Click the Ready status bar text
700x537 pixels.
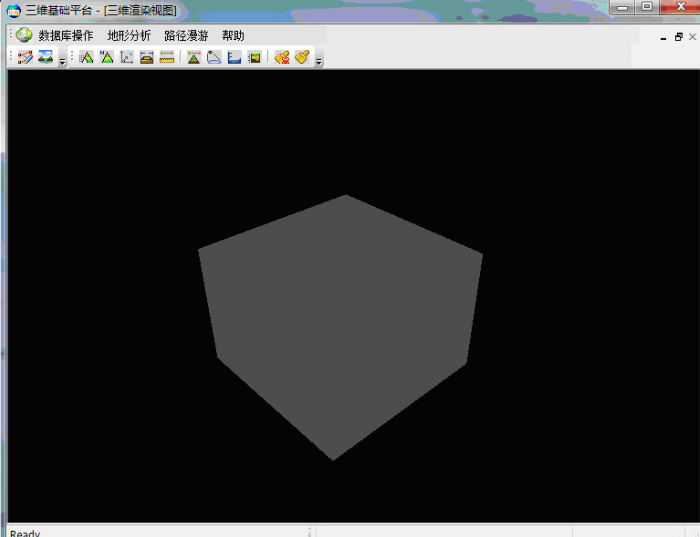25,533
